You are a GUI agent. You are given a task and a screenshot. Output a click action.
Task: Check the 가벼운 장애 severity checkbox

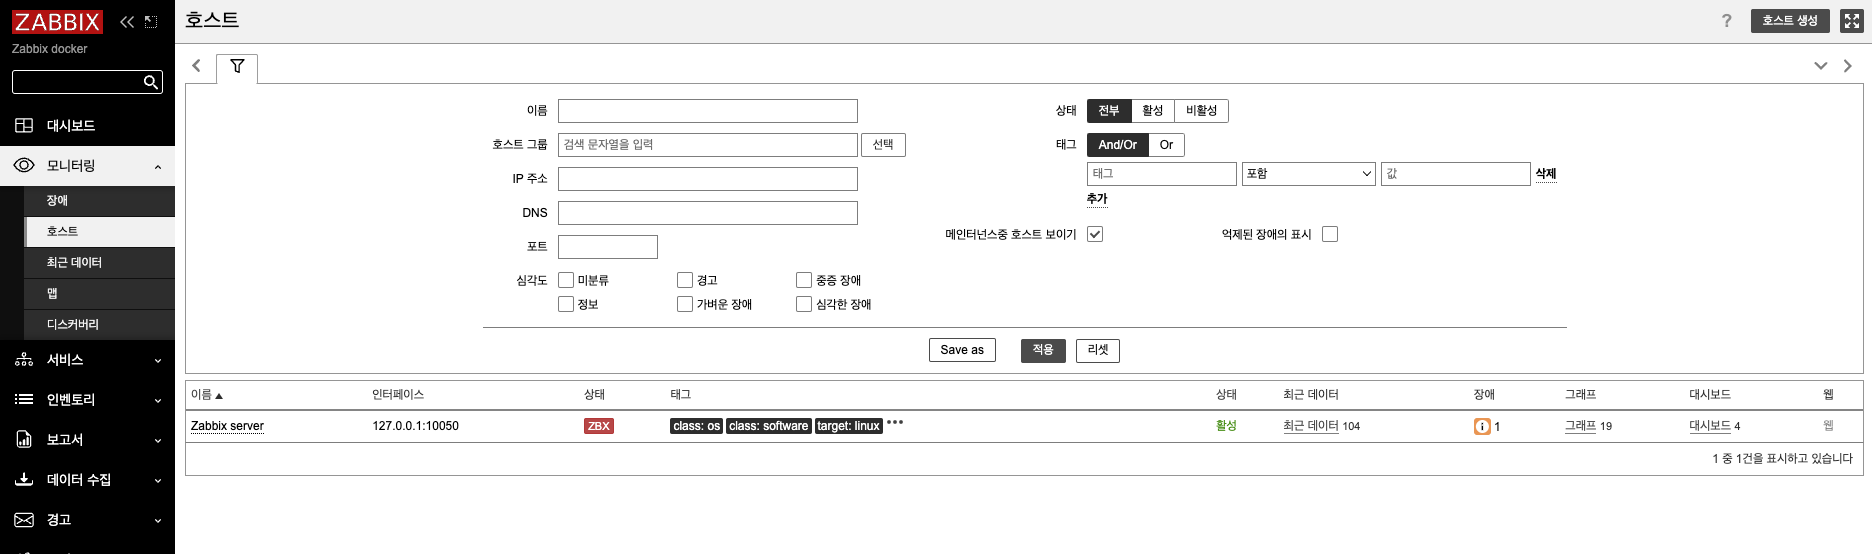click(x=685, y=304)
